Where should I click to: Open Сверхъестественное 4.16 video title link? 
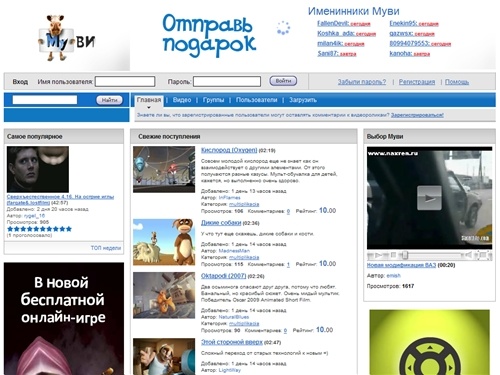click(x=60, y=199)
